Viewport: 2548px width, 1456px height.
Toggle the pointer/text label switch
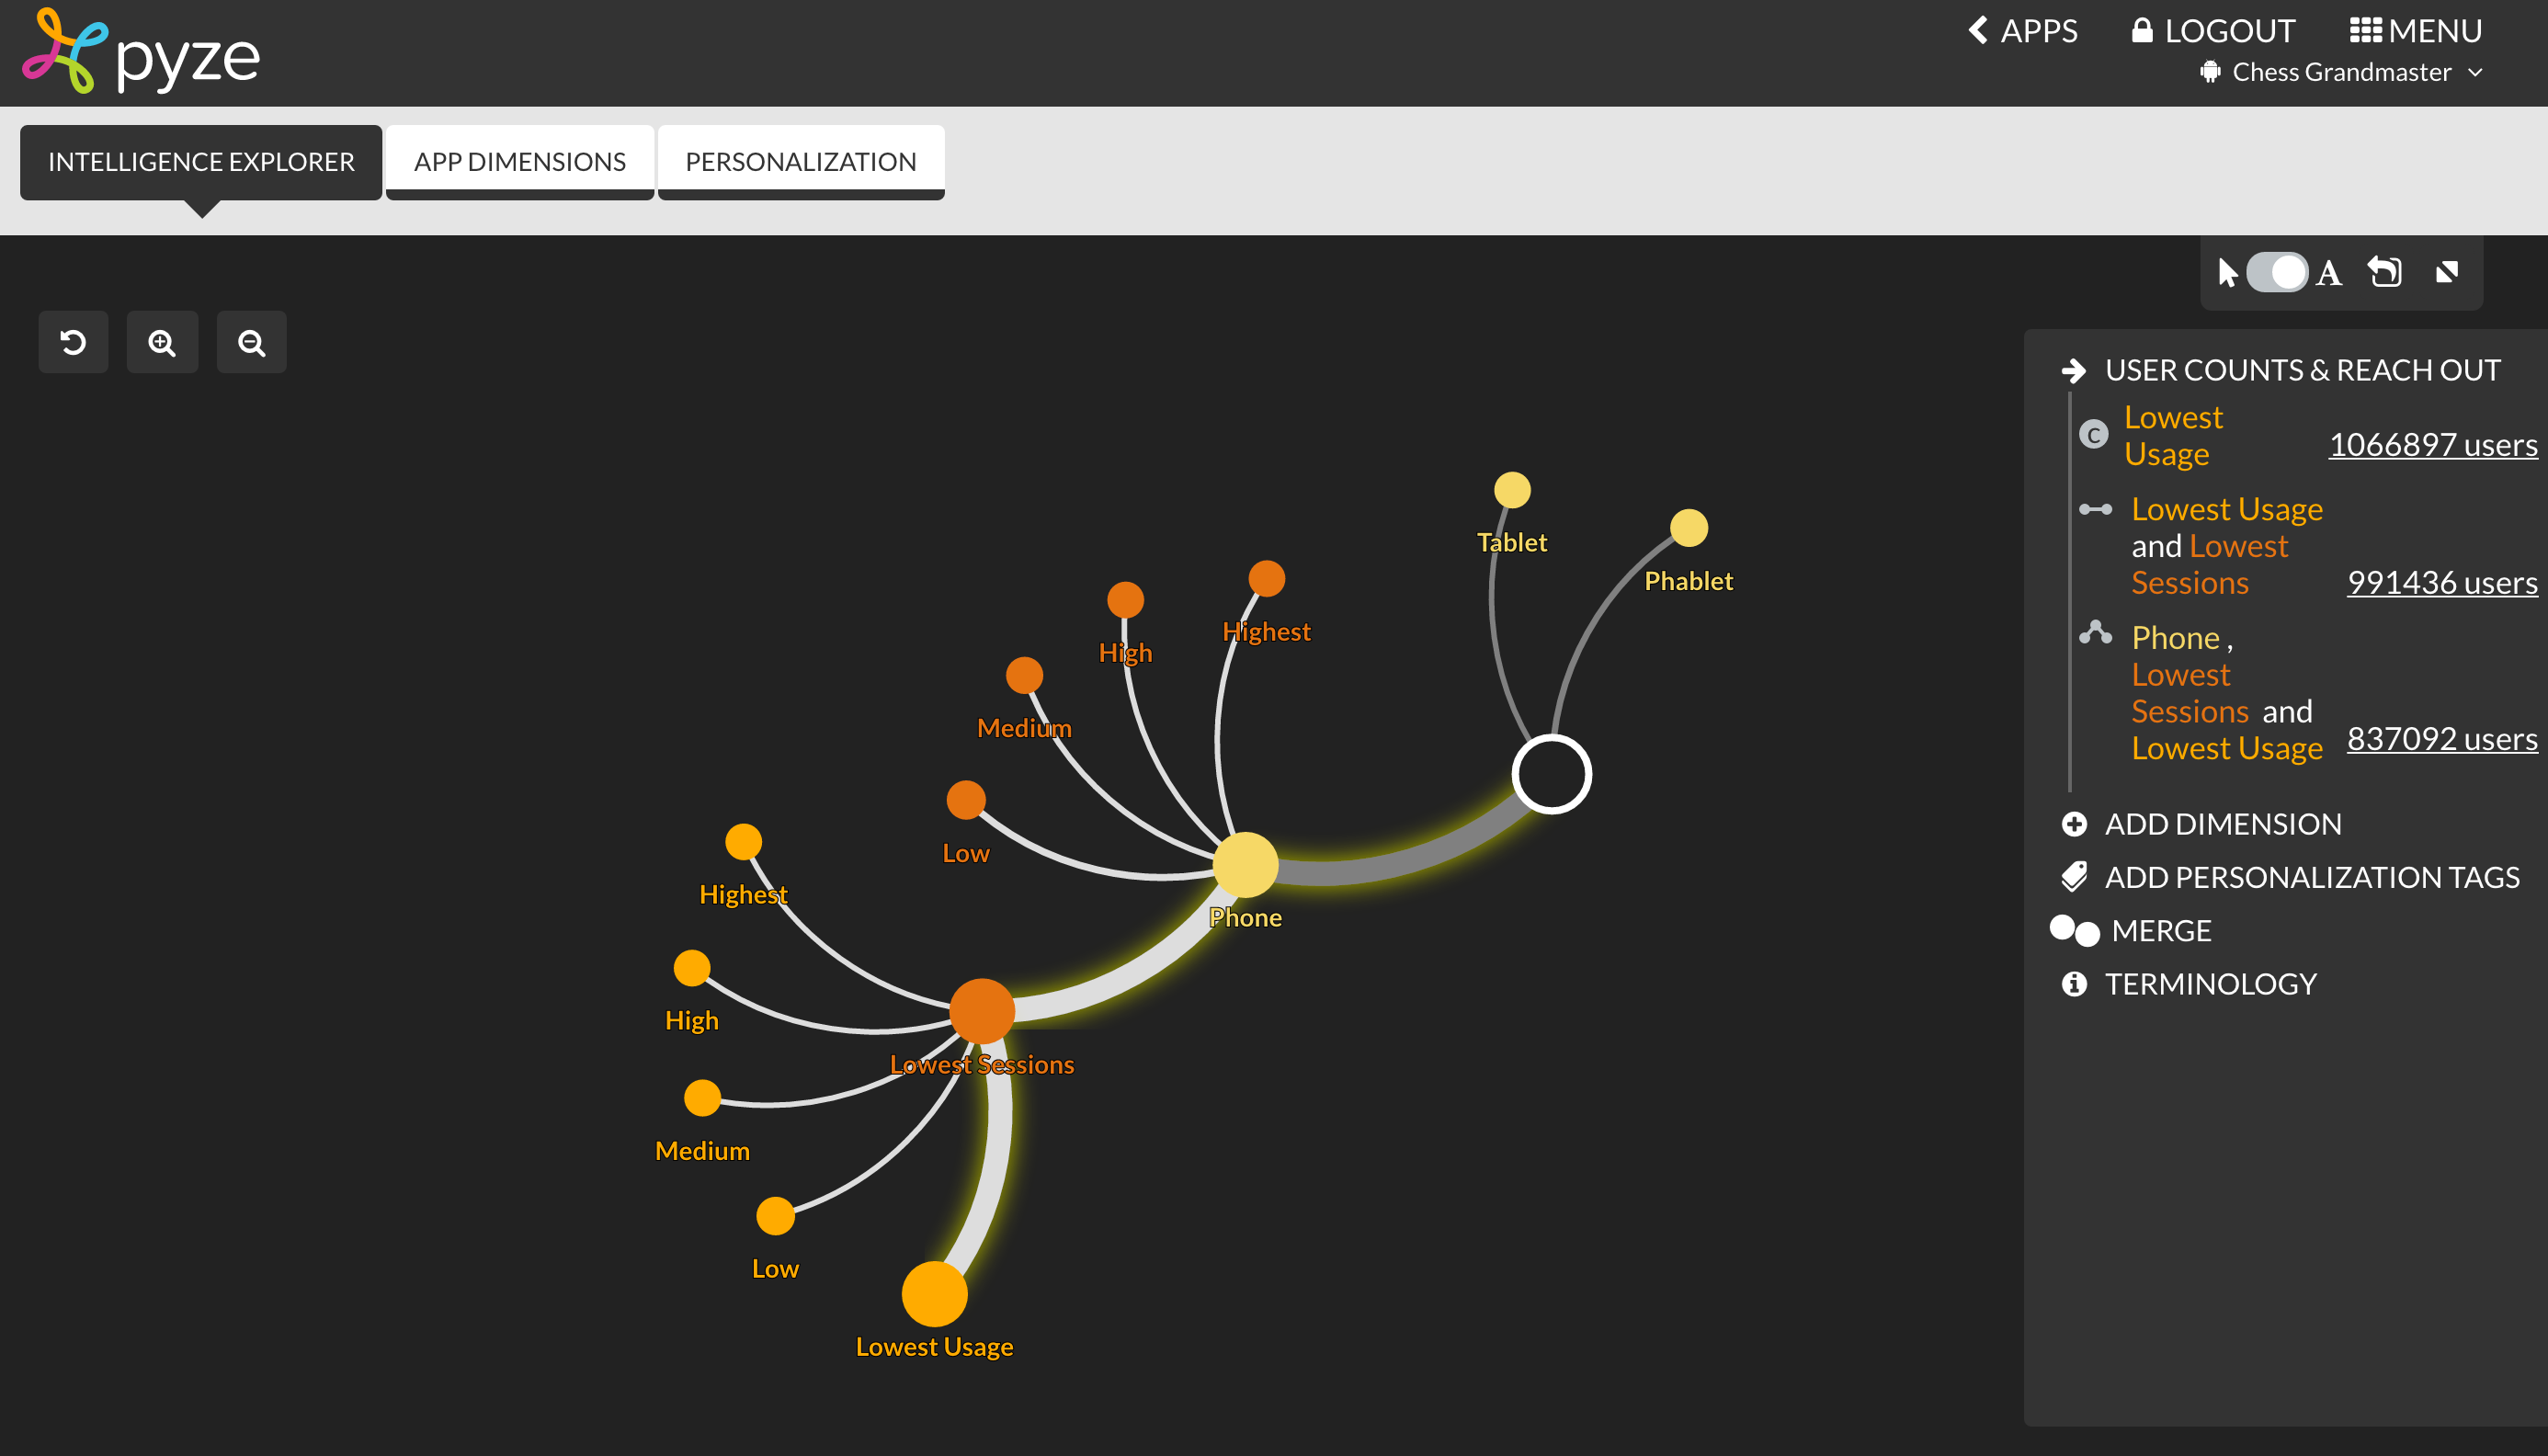coord(2276,272)
